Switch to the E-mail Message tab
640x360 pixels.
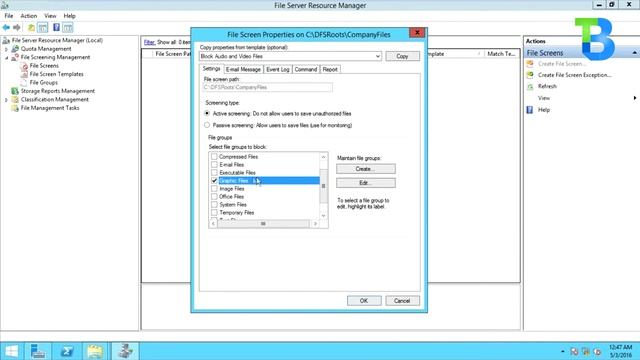point(243,69)
